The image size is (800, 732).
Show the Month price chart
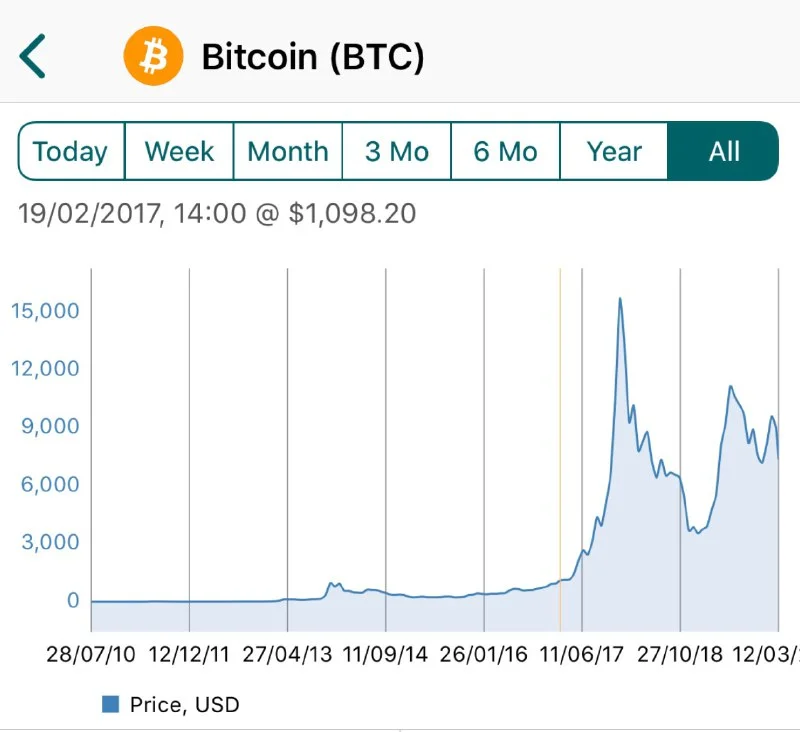pyautogui.click(x=288, y=152)
